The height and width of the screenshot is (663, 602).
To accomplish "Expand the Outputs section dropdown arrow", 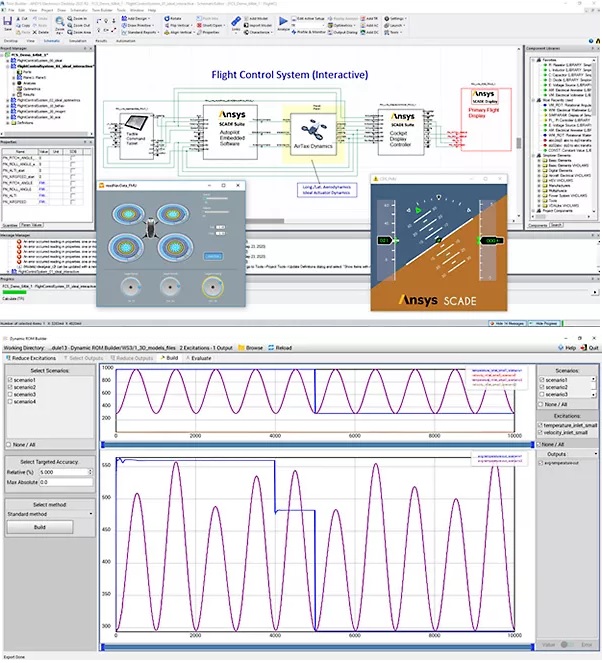I will (595, 454).
